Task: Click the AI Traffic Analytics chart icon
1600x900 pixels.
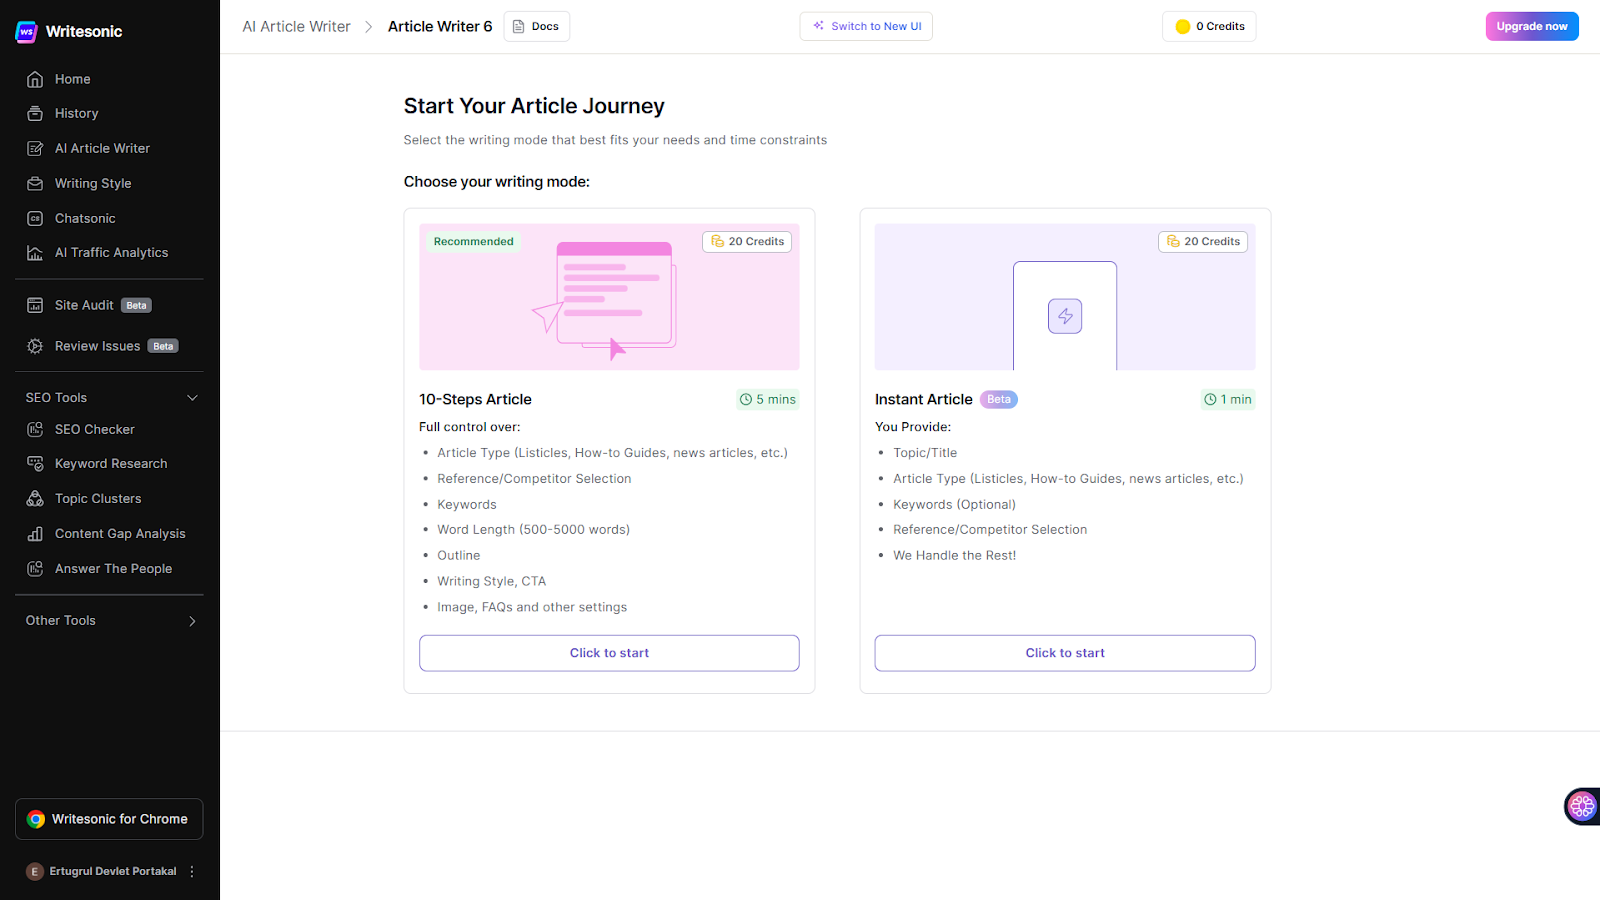Action: click(35, 253)
